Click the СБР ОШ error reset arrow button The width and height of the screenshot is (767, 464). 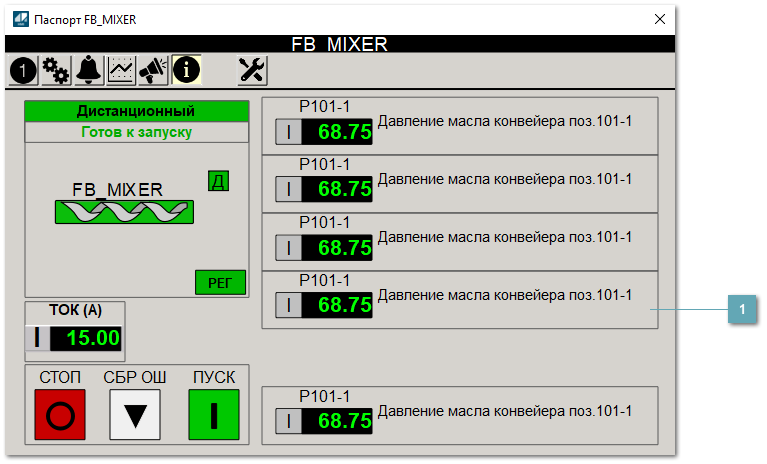tap(135, 414)
